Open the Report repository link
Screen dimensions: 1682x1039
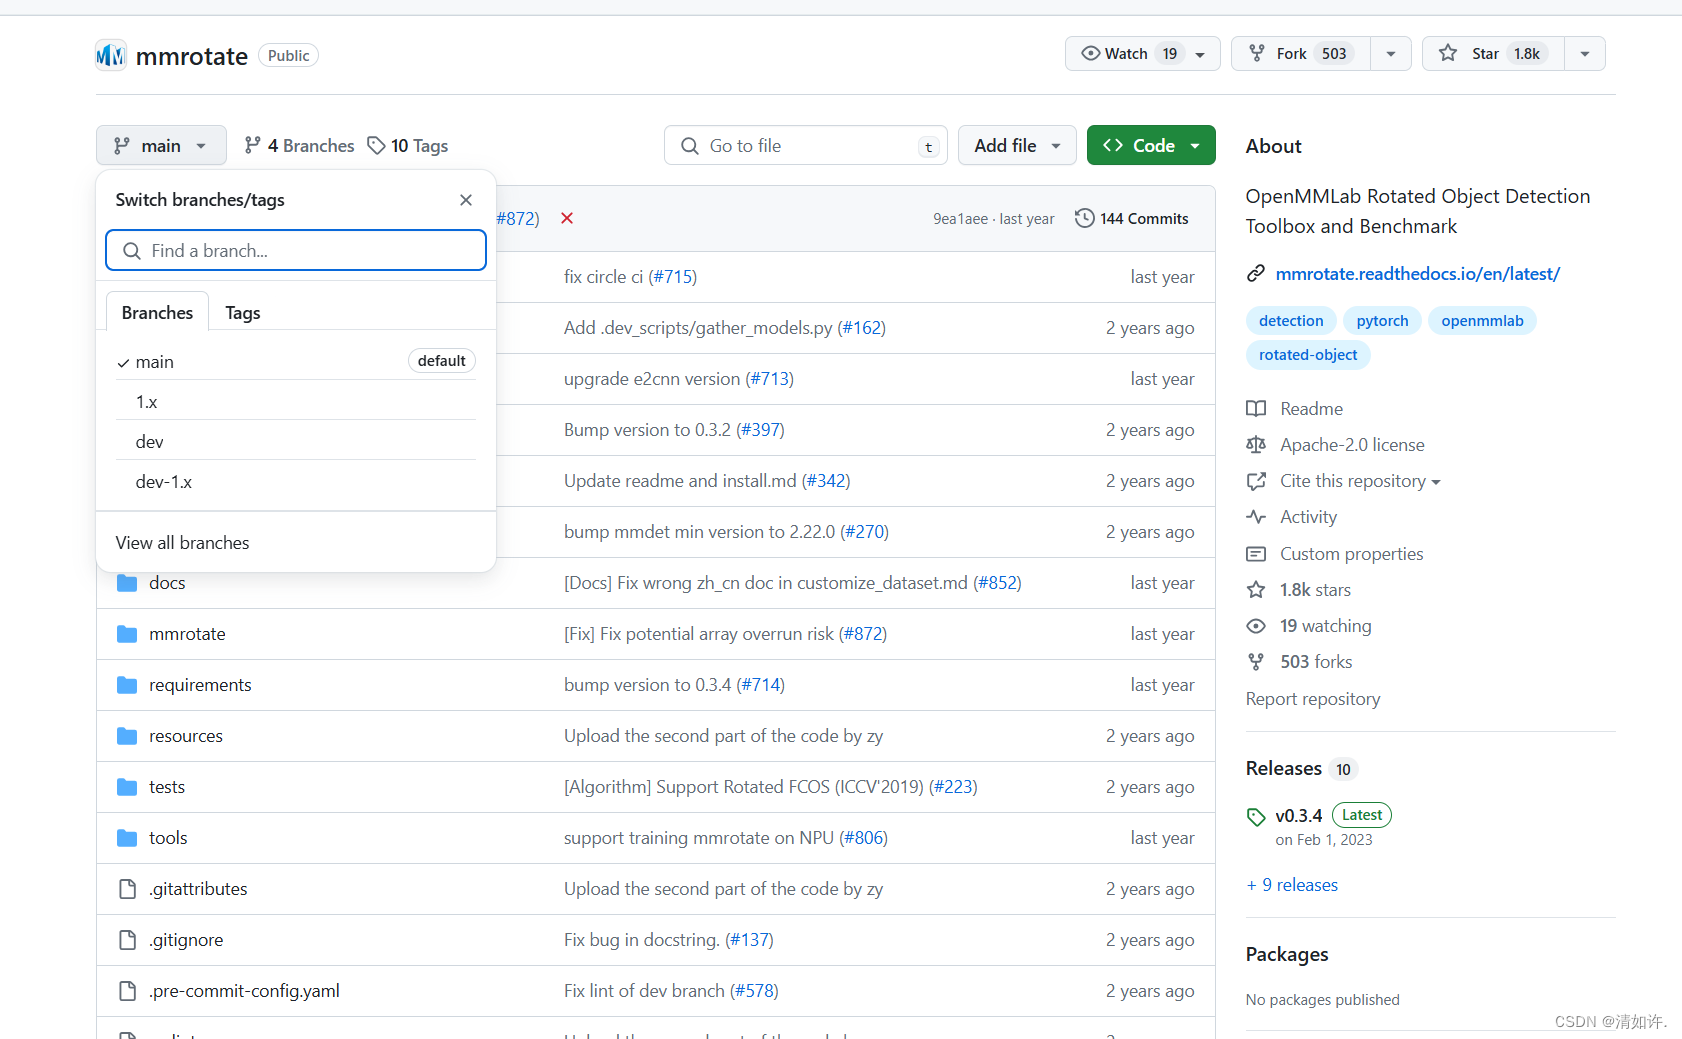point(1313,699)
